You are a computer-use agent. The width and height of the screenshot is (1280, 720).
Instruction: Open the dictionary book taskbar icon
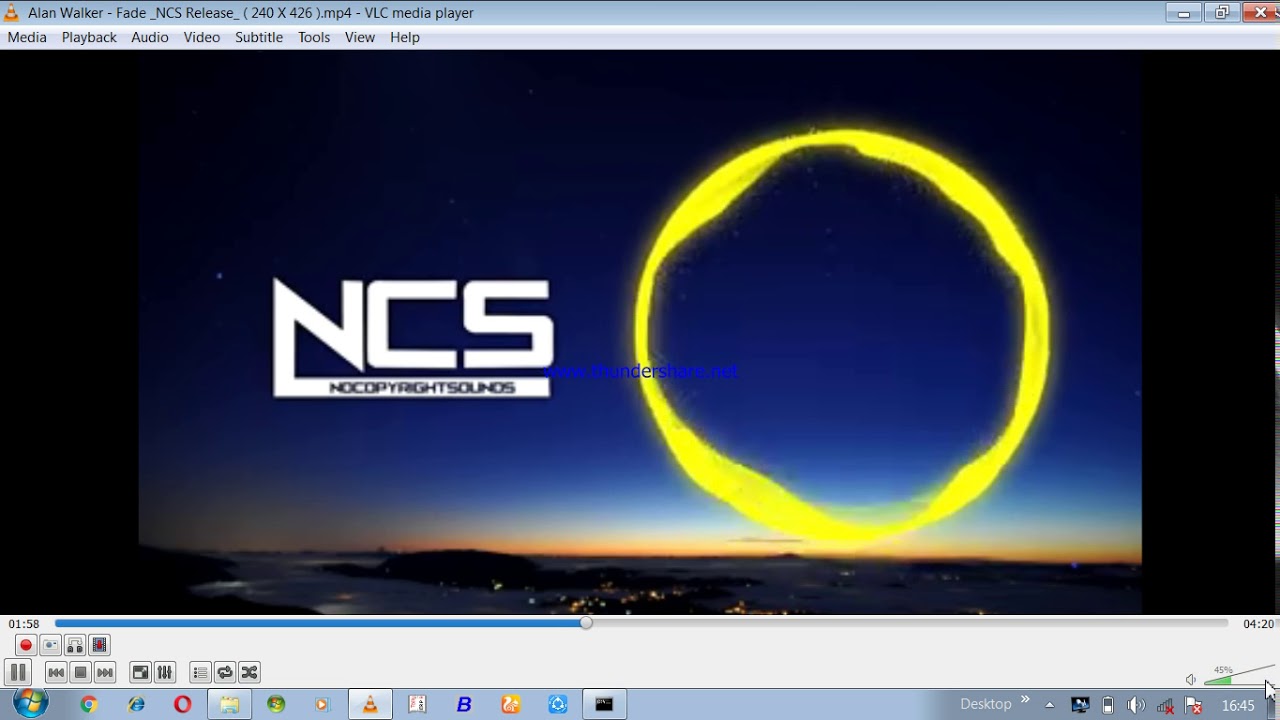(417, 705)
